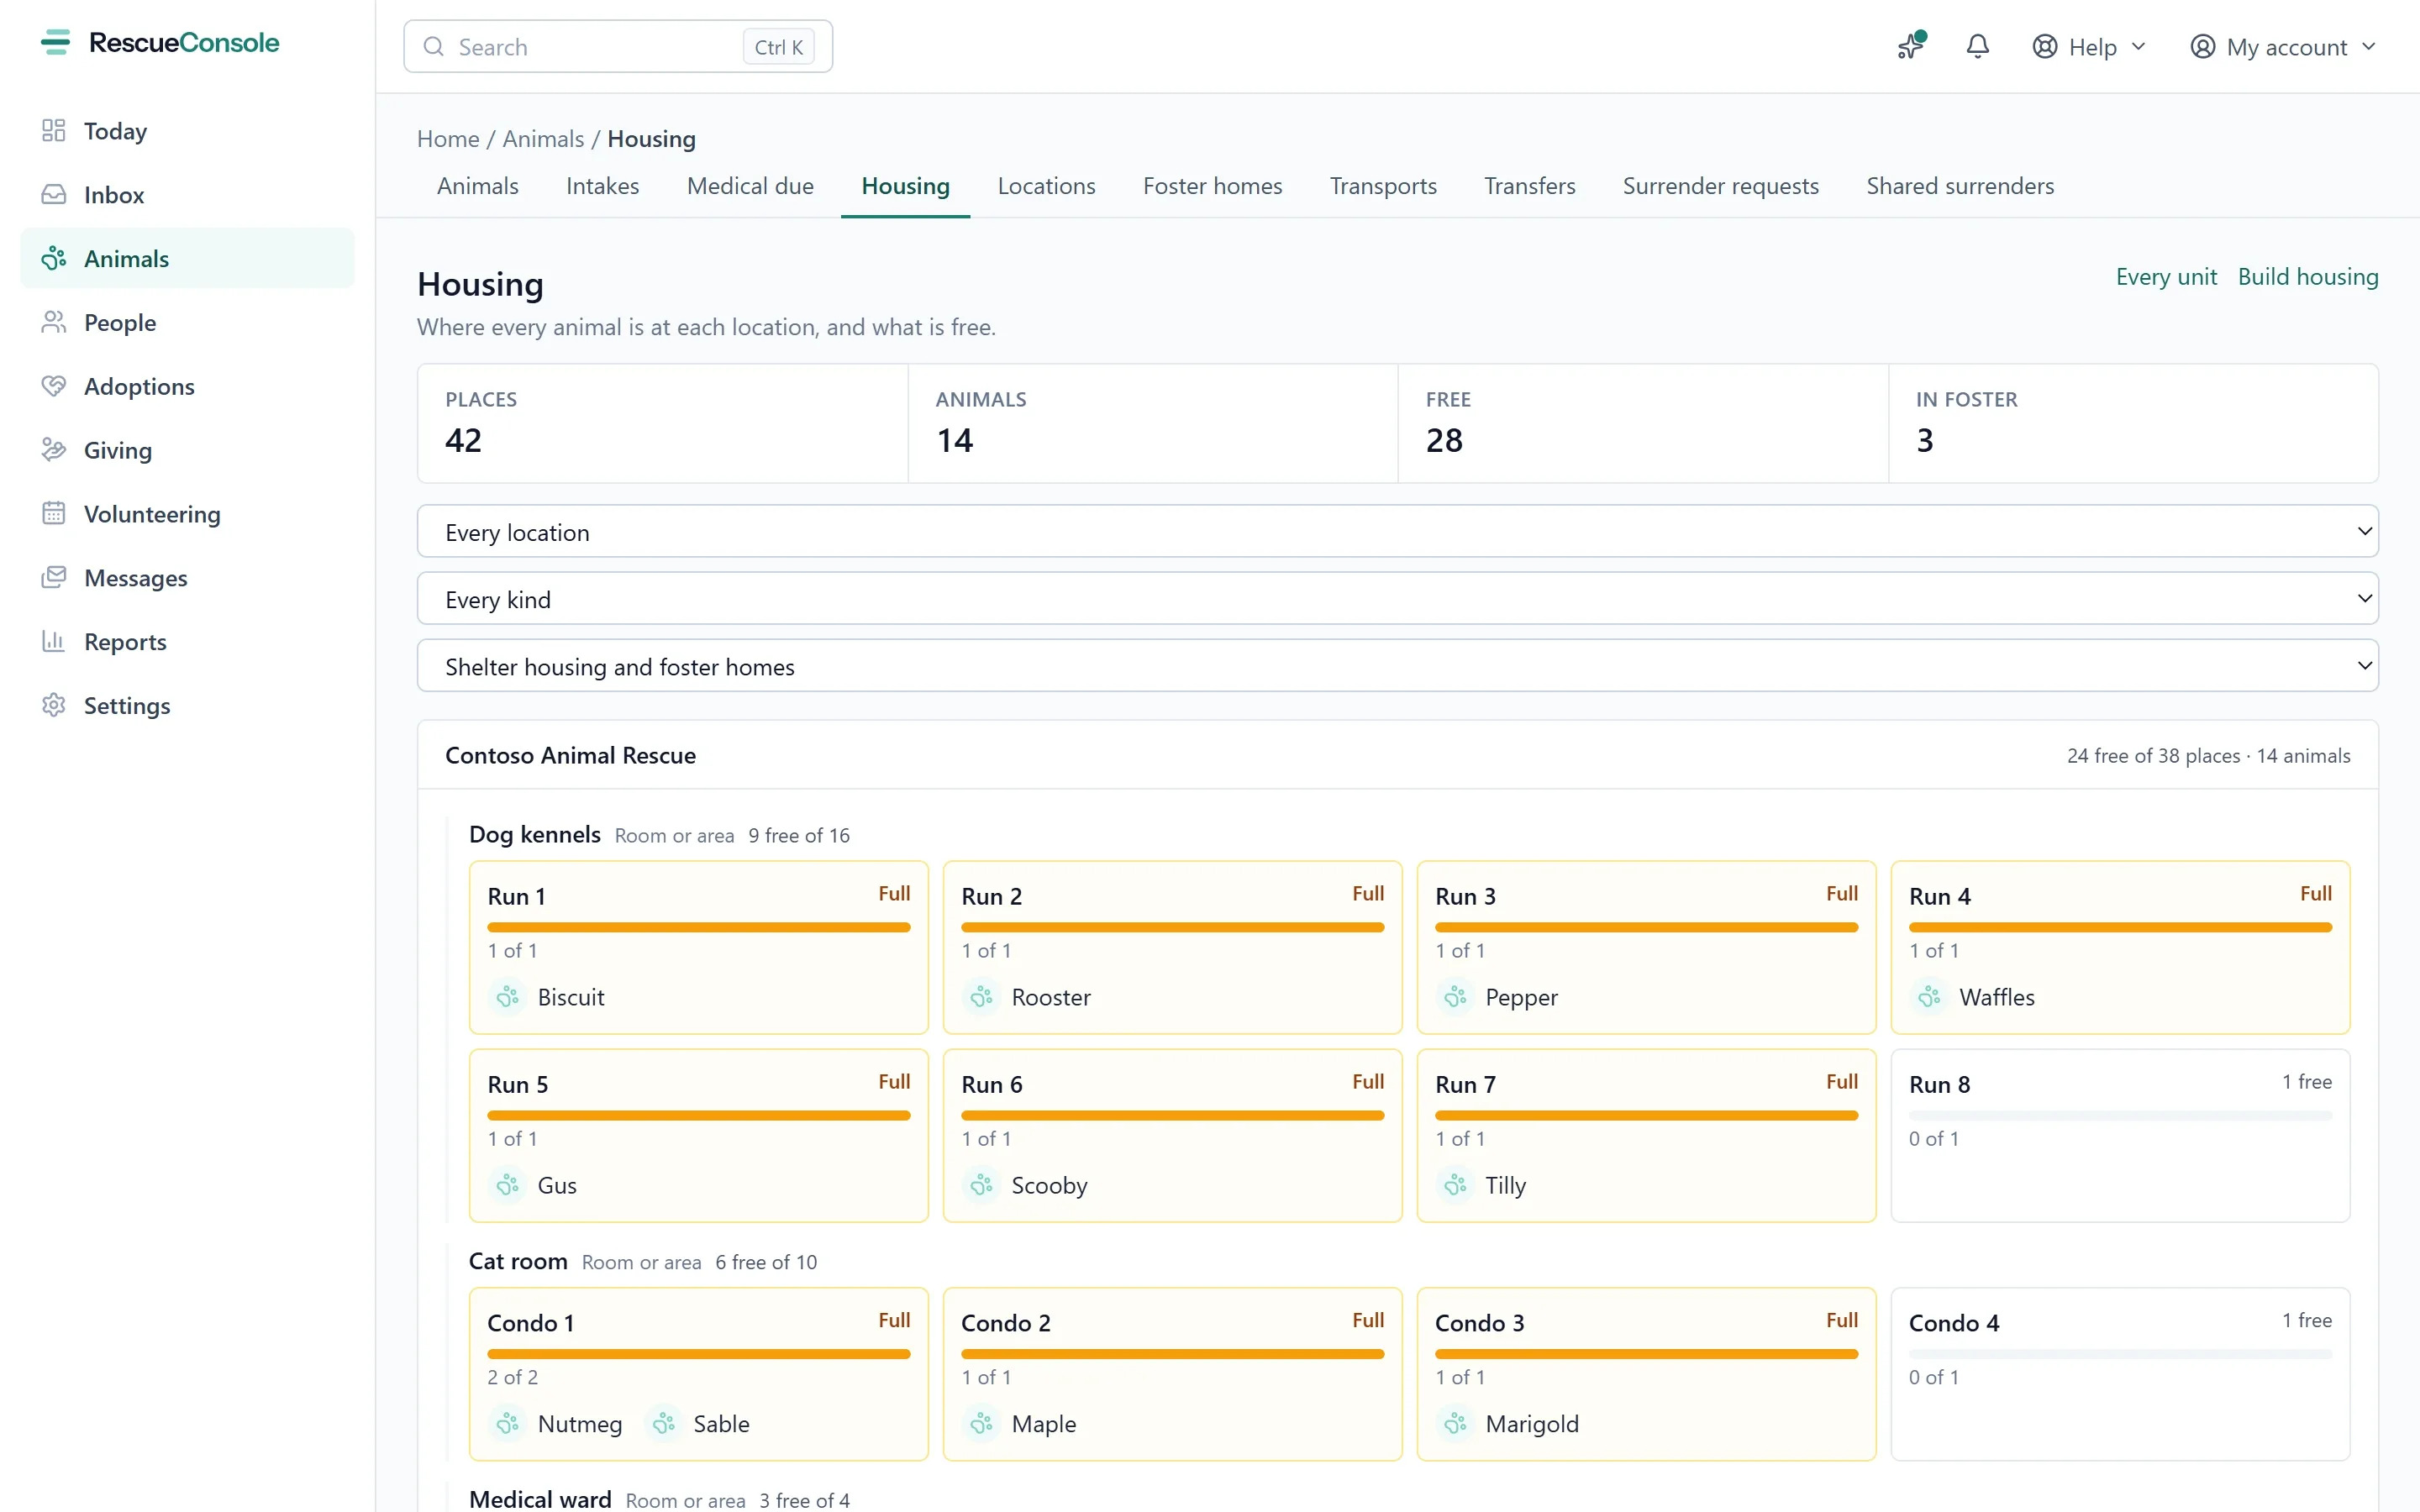Open the My account menu

tap(2282, 47)
